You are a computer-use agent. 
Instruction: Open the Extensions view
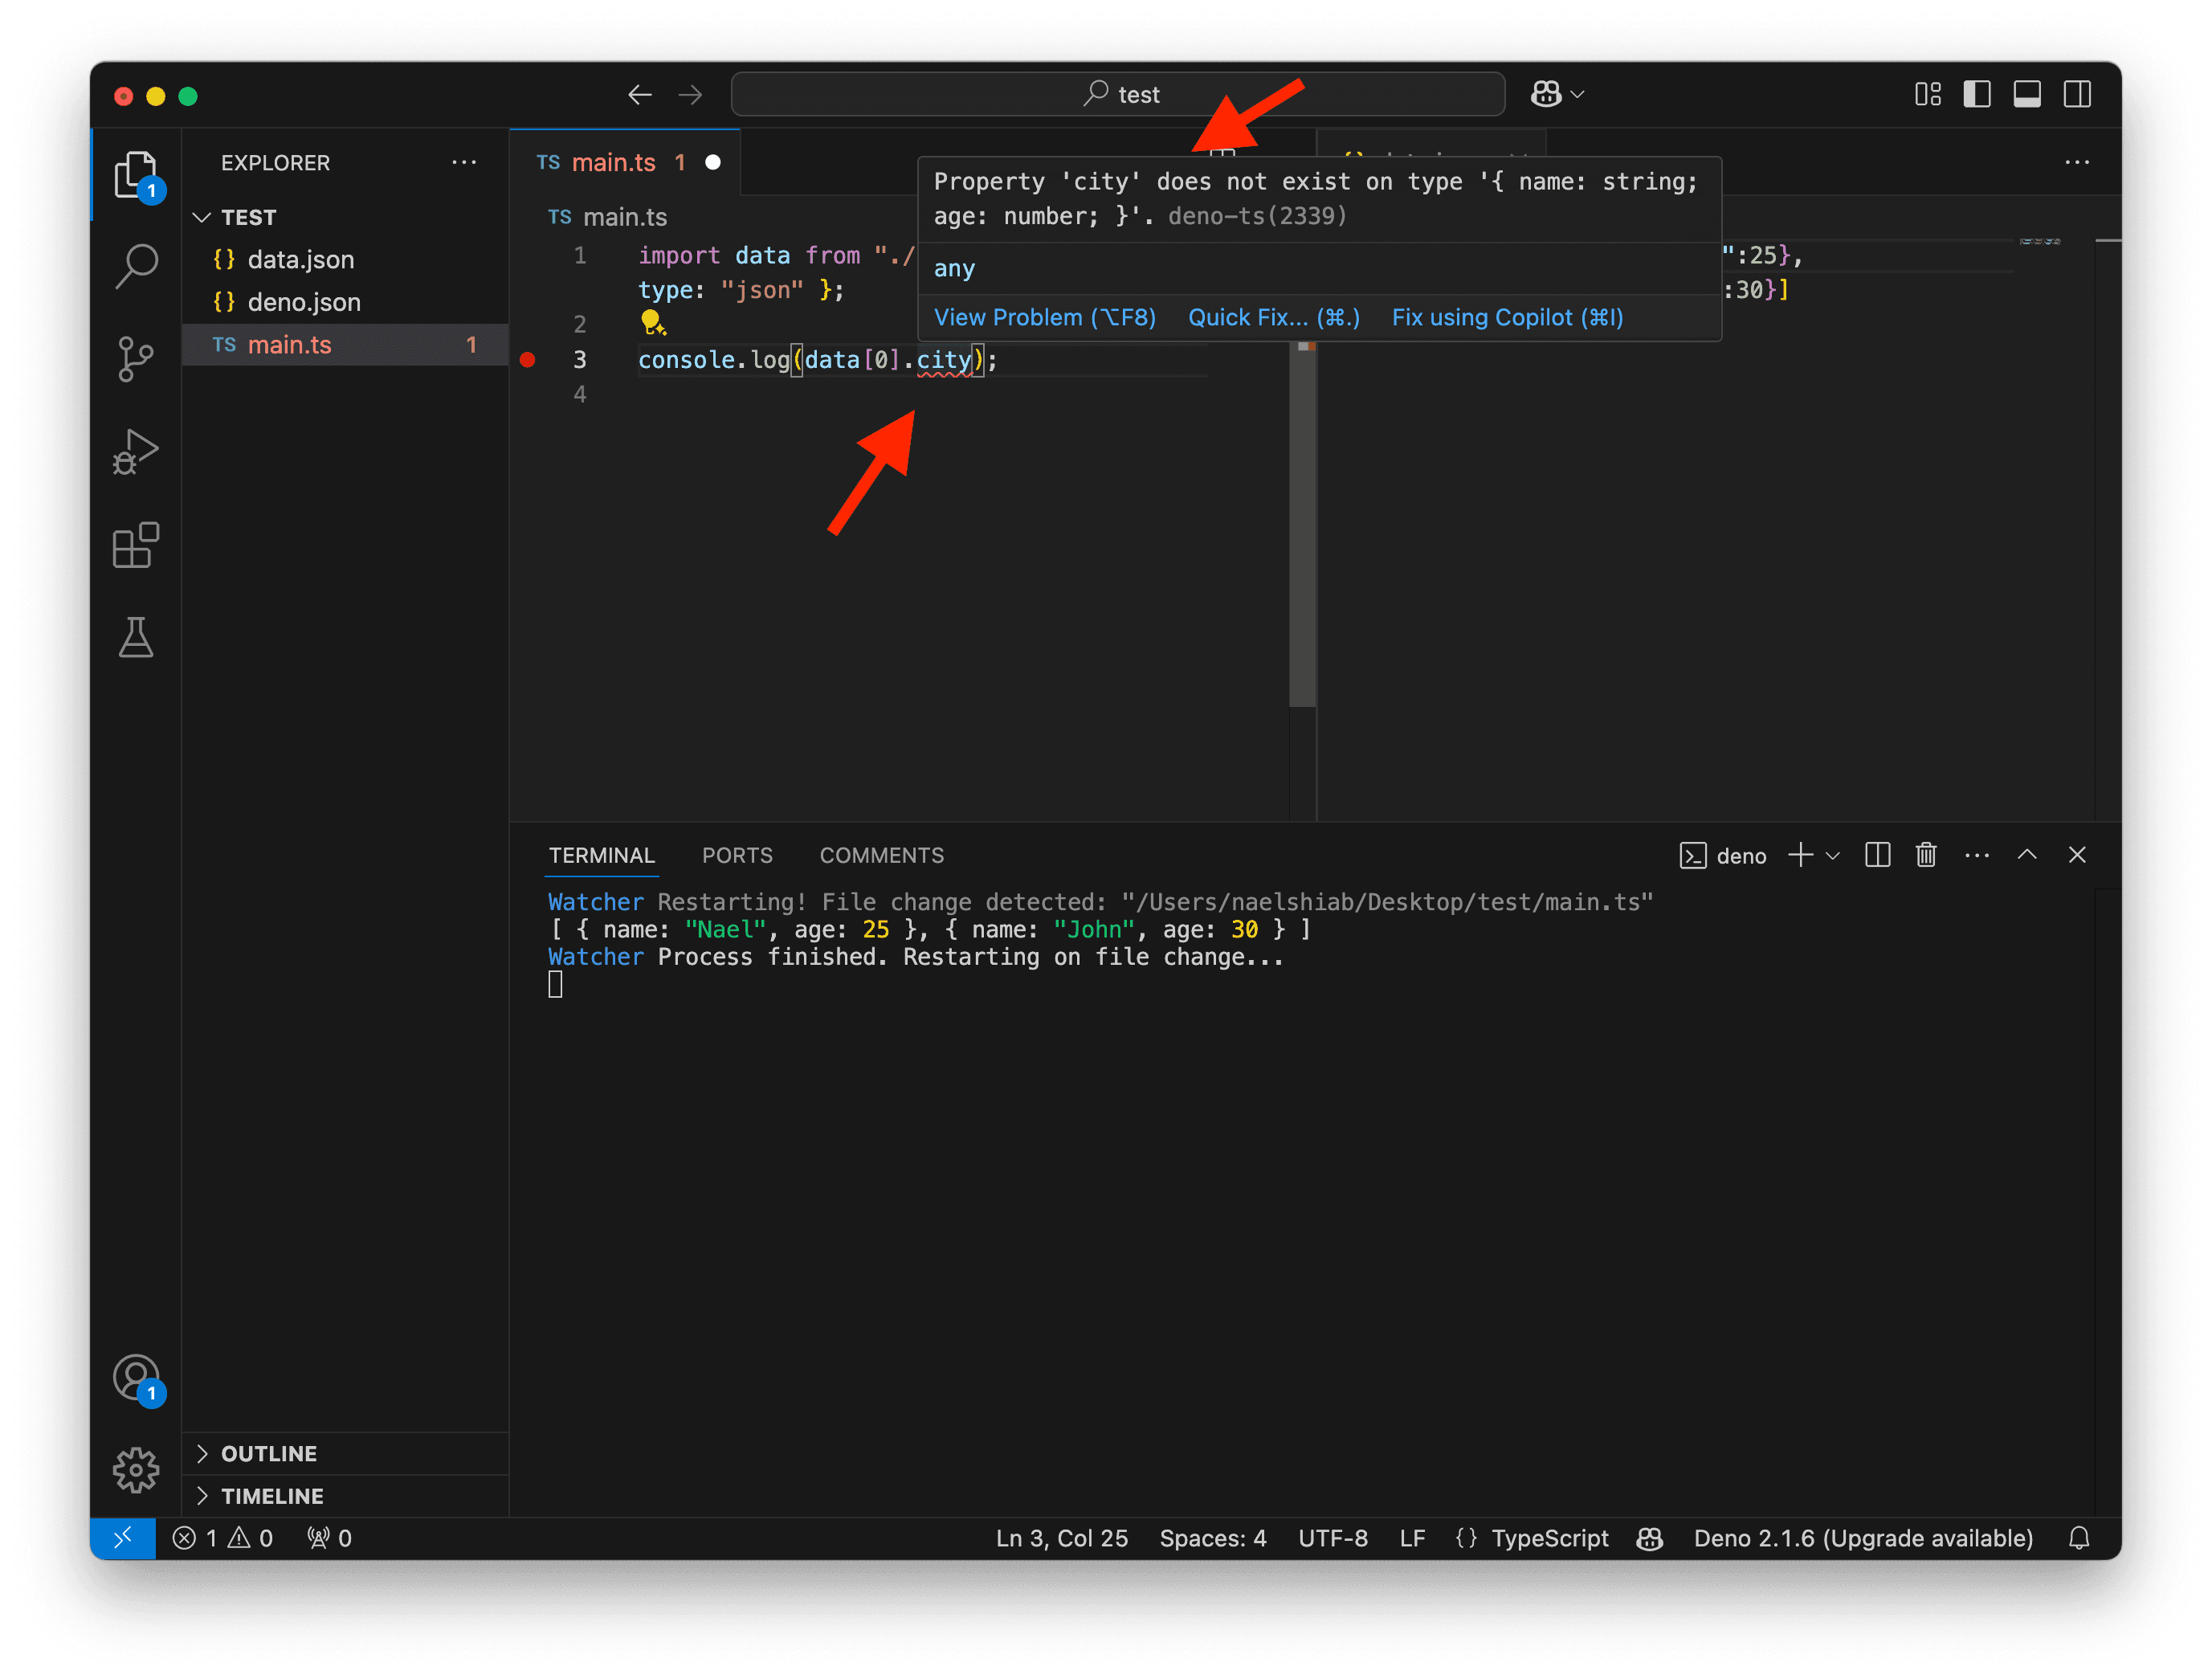[x=135, y=545]
